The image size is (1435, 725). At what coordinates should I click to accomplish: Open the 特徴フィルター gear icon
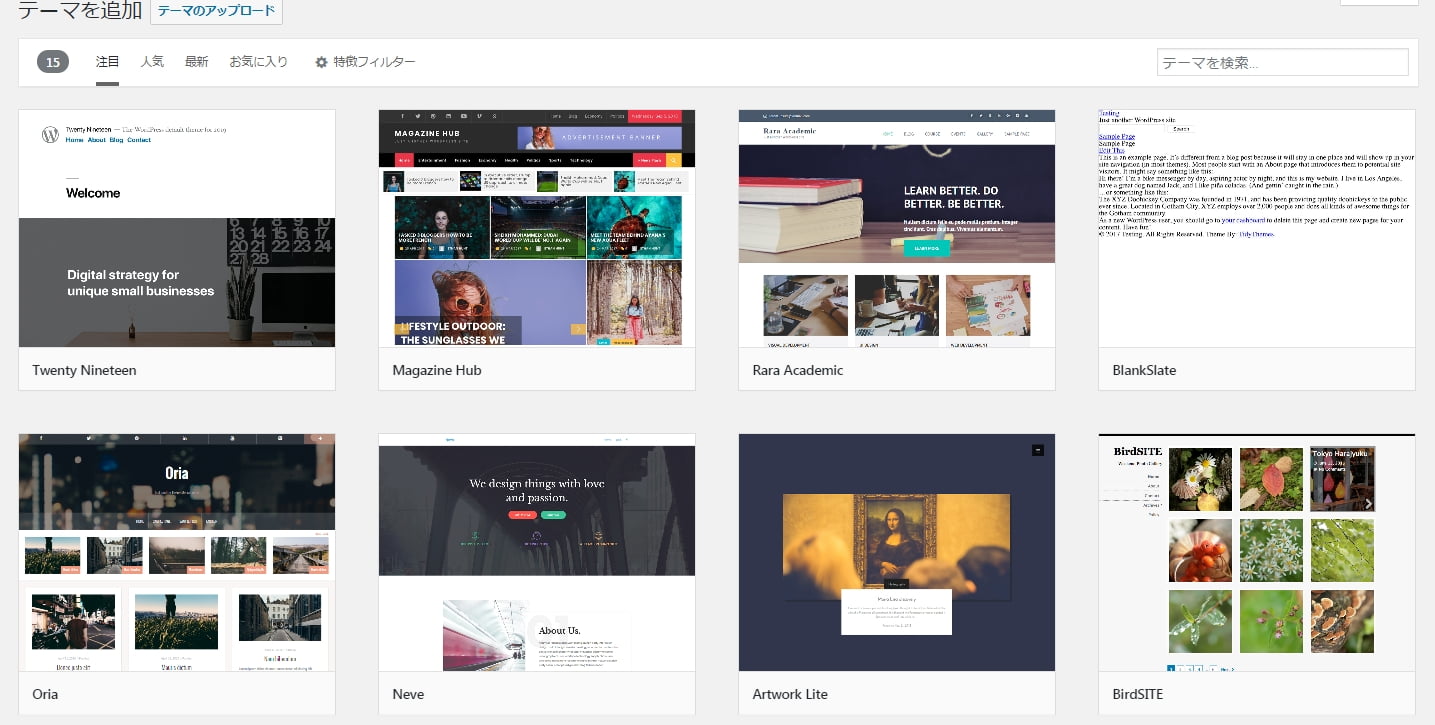[321, 61]
